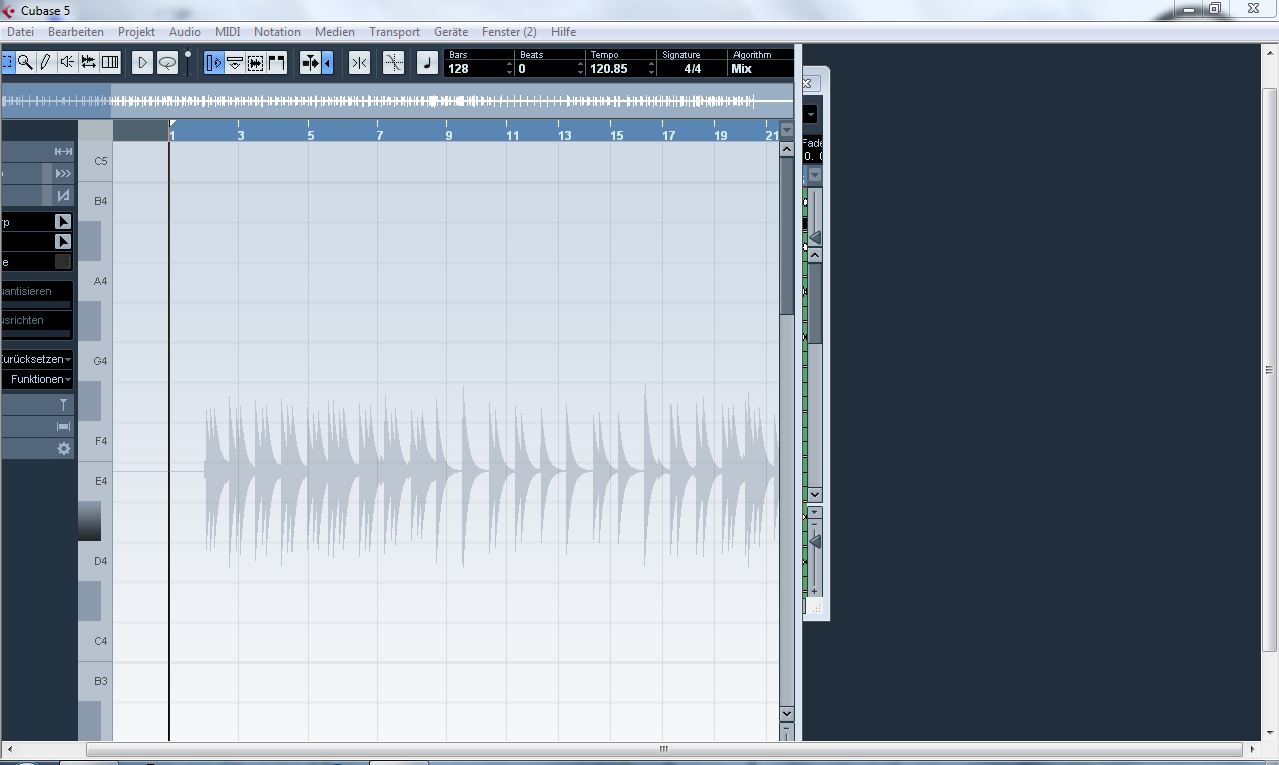Screen dimensions: 1279x765
Task: Open the Fenster (2) menu
Action: (x=509, y=32)
